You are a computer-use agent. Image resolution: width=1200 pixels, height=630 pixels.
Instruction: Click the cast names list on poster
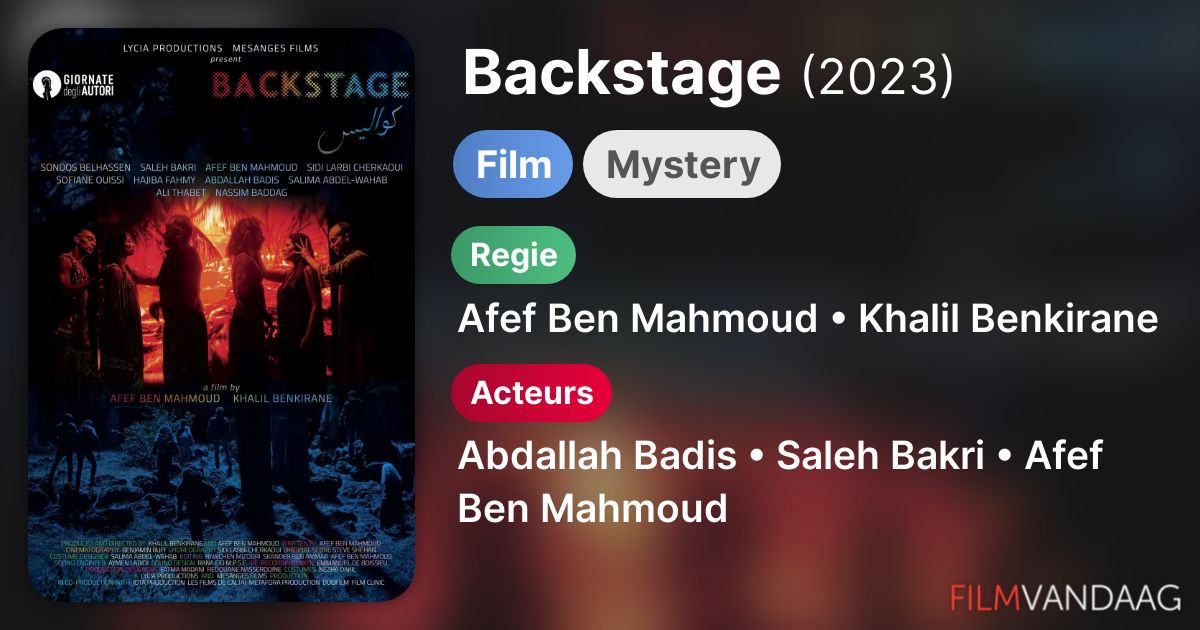click(x=221, y=180)
